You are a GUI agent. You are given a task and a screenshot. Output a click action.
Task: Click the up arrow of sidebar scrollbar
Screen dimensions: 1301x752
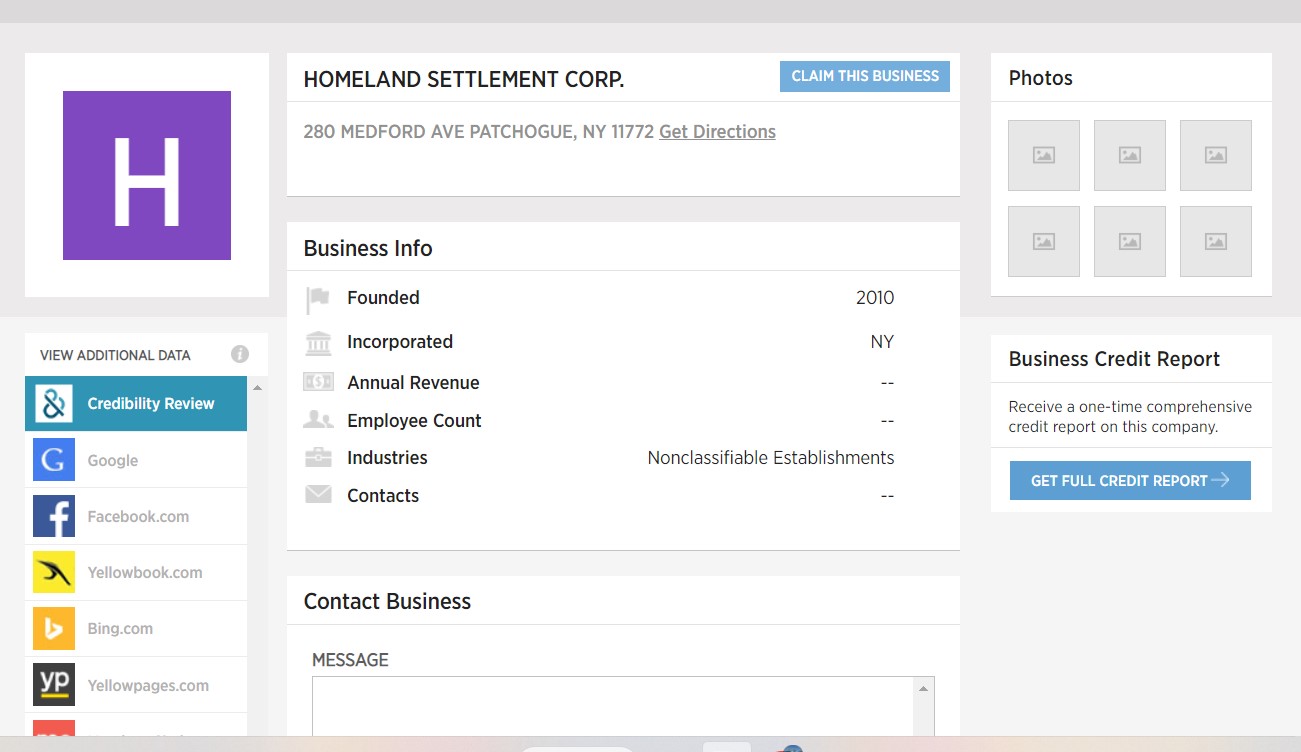pos(257,387)
